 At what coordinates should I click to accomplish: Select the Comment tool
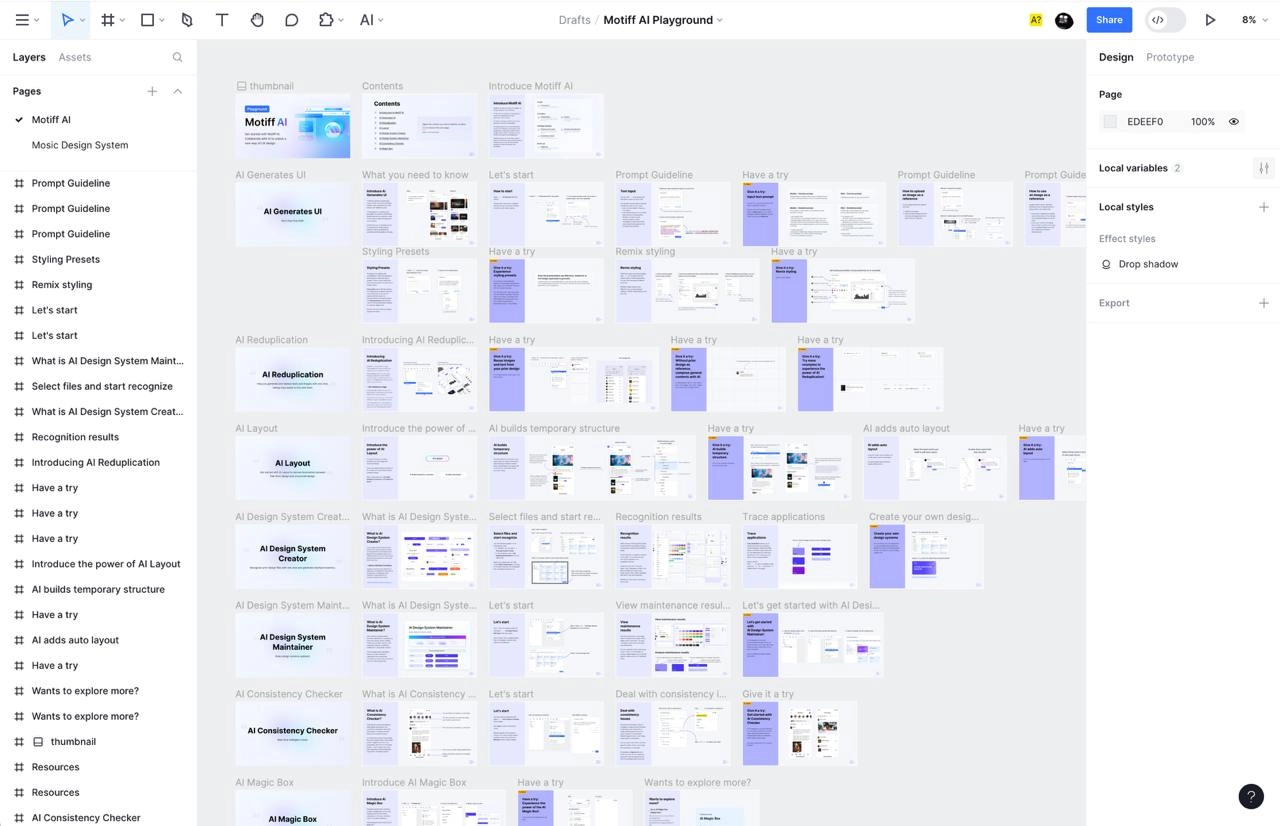click(291, 20)
